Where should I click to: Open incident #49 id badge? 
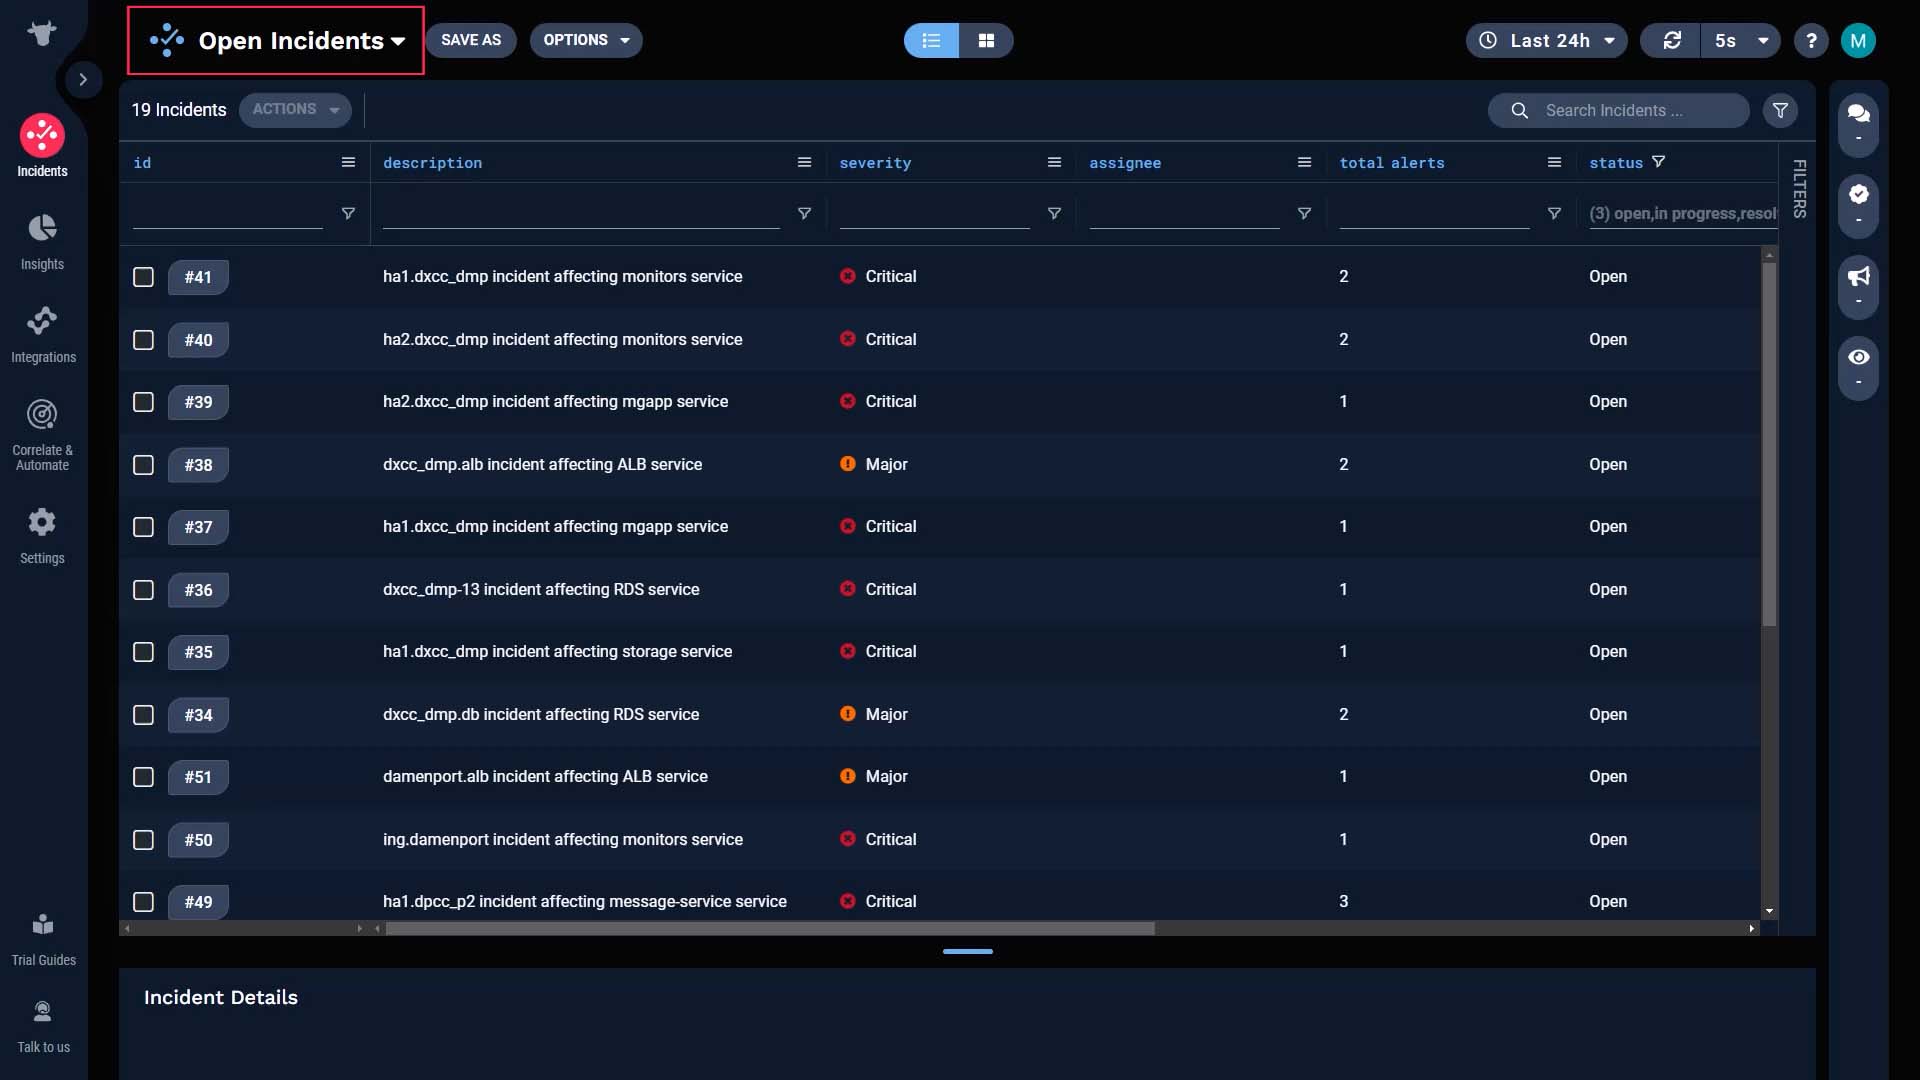pos(198,902)
